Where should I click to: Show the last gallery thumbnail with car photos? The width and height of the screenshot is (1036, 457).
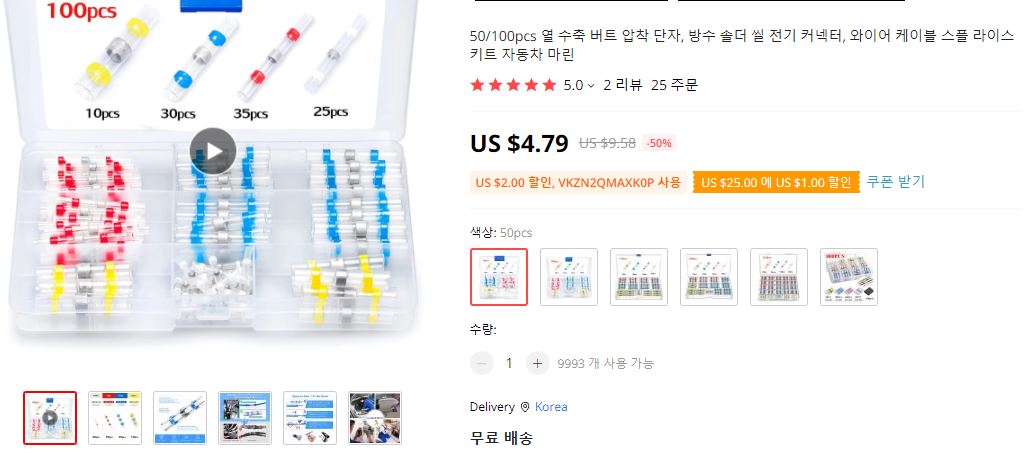coord(375,418)
